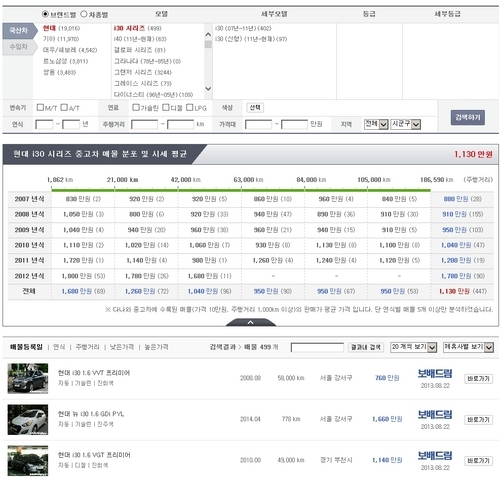Select the 차종별 radio button

(84, 14)
